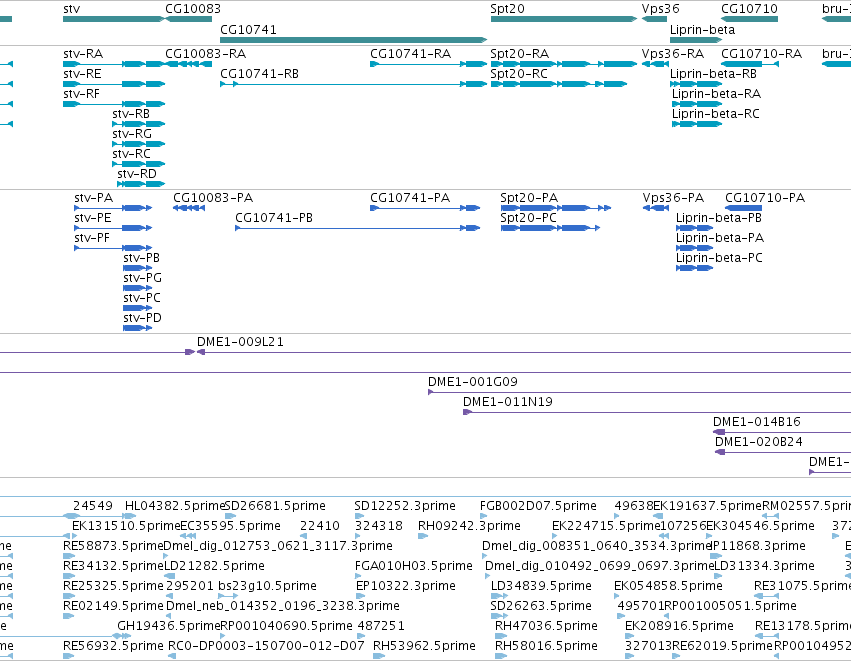
Task: Select the CG10710 gene bar
Action: pyautogui.click(x=750, y=19)
